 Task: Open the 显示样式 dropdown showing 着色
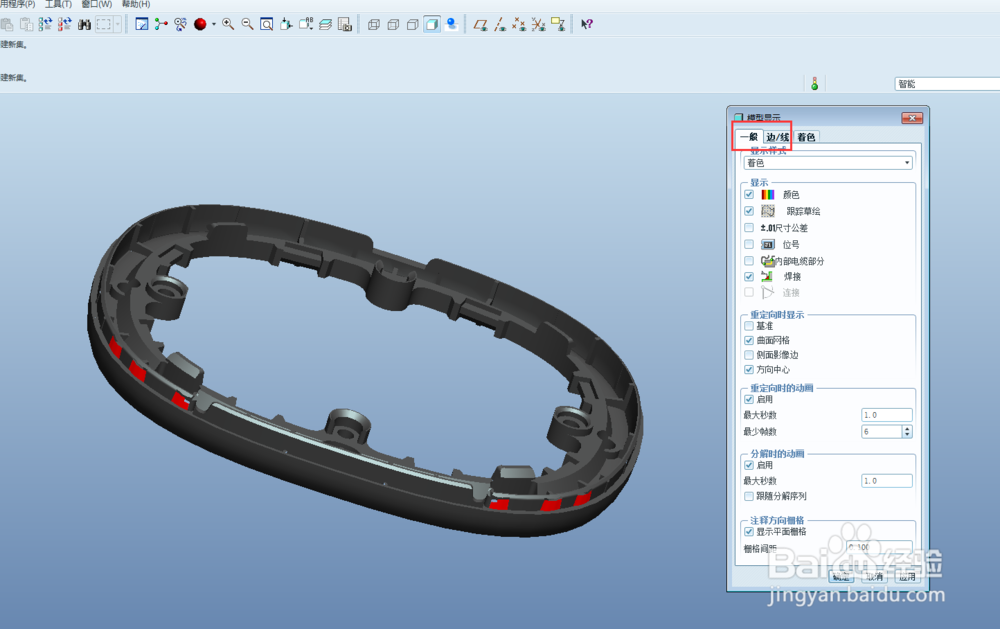[x=828, y=163]
